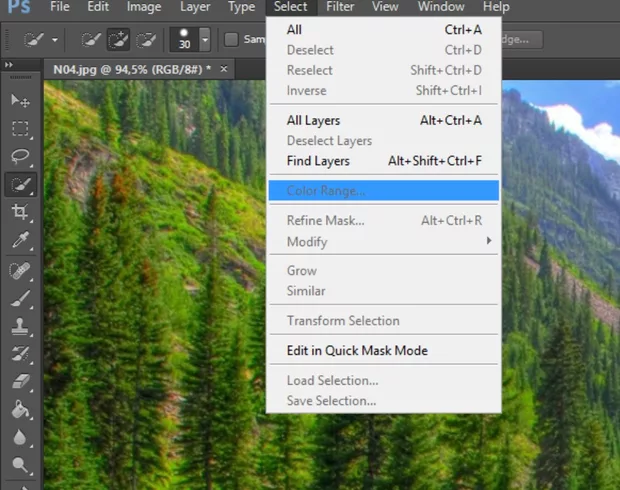Screen dimensions: 620x490
Task: Choose the highlighted Color Range entry
Action: pos(384,191)
